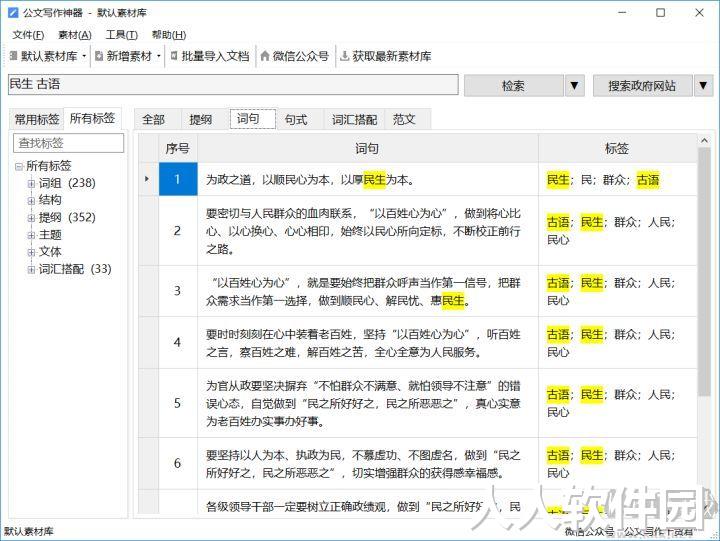Open the 新增素材 dropdown arrow
The height and width of the screenshot is (541, 720).
(x=159, y=56)
